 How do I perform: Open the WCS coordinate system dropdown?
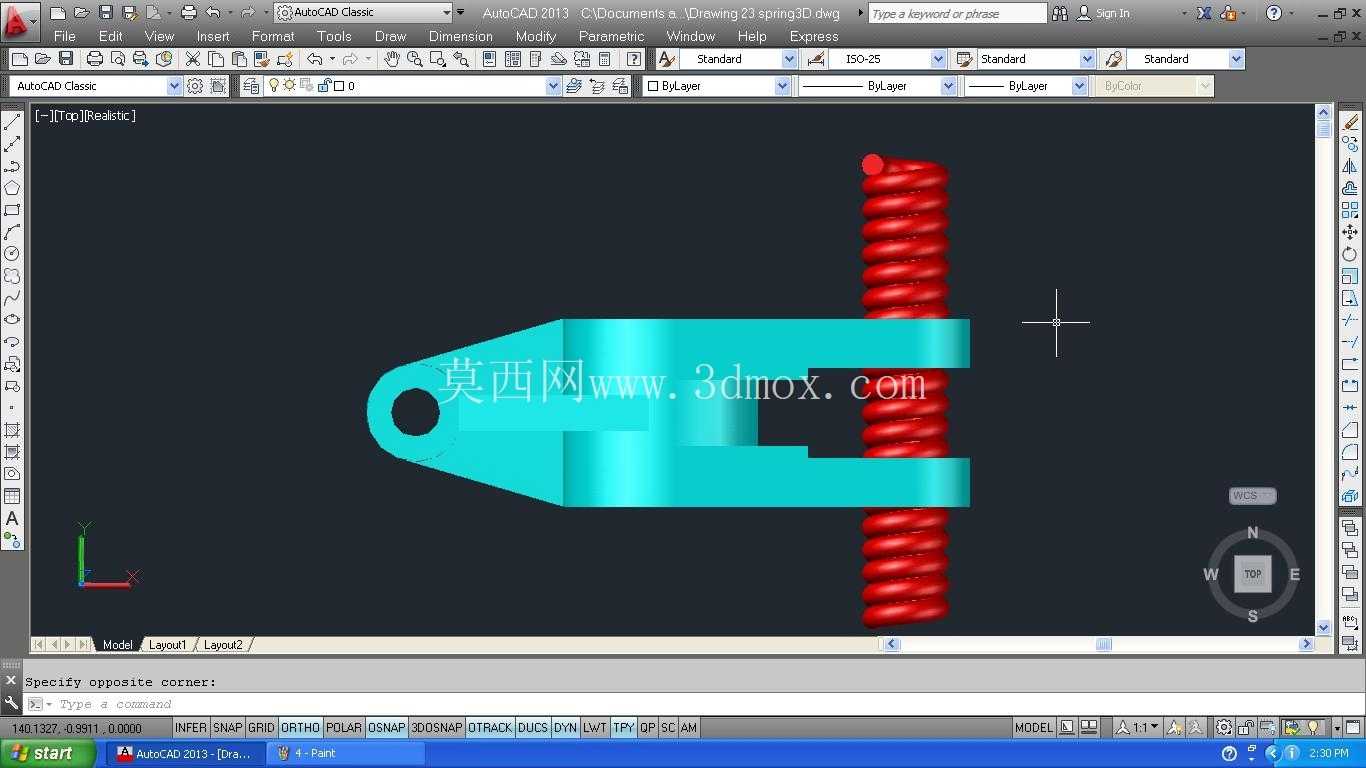[1253, 496]
